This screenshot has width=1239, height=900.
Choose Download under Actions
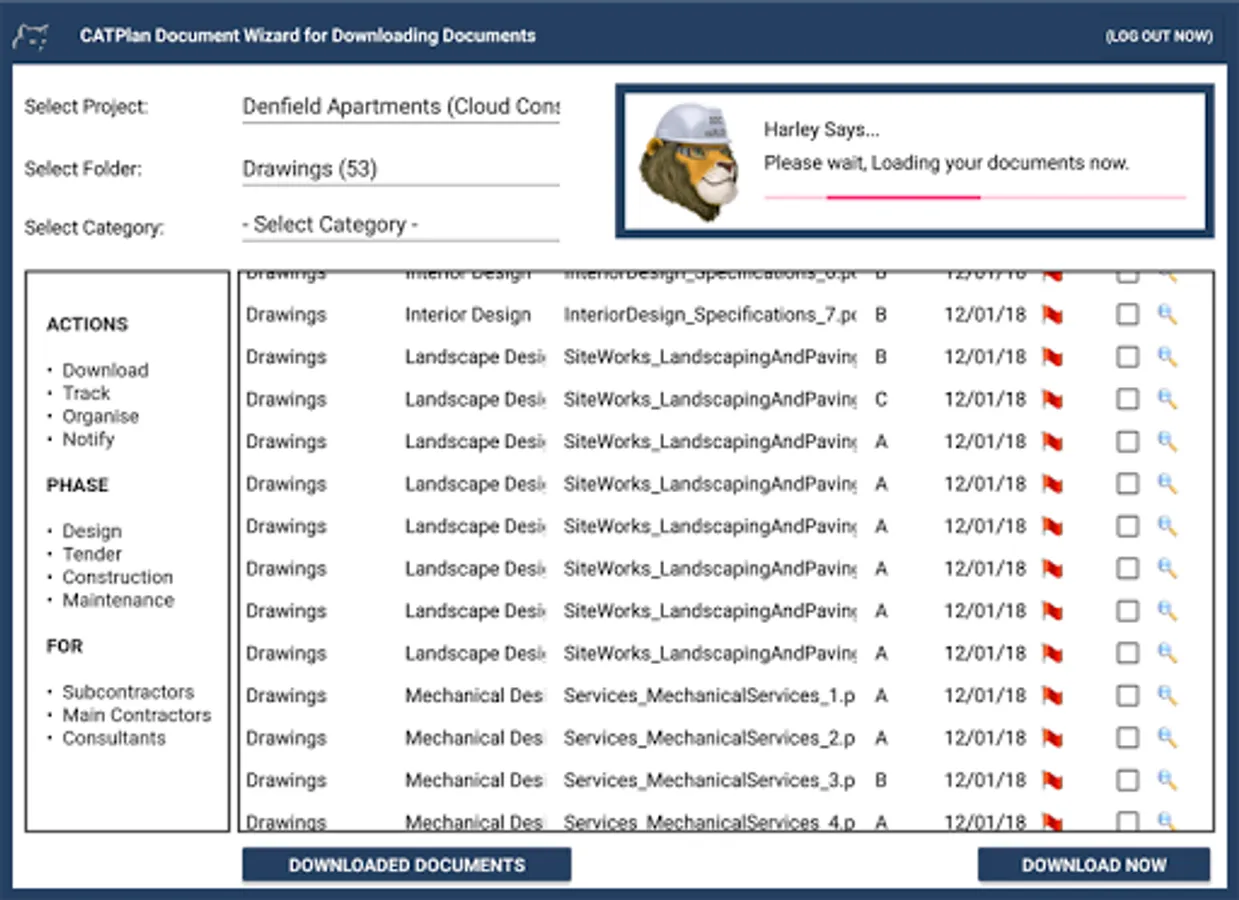(x=105, y=370)
